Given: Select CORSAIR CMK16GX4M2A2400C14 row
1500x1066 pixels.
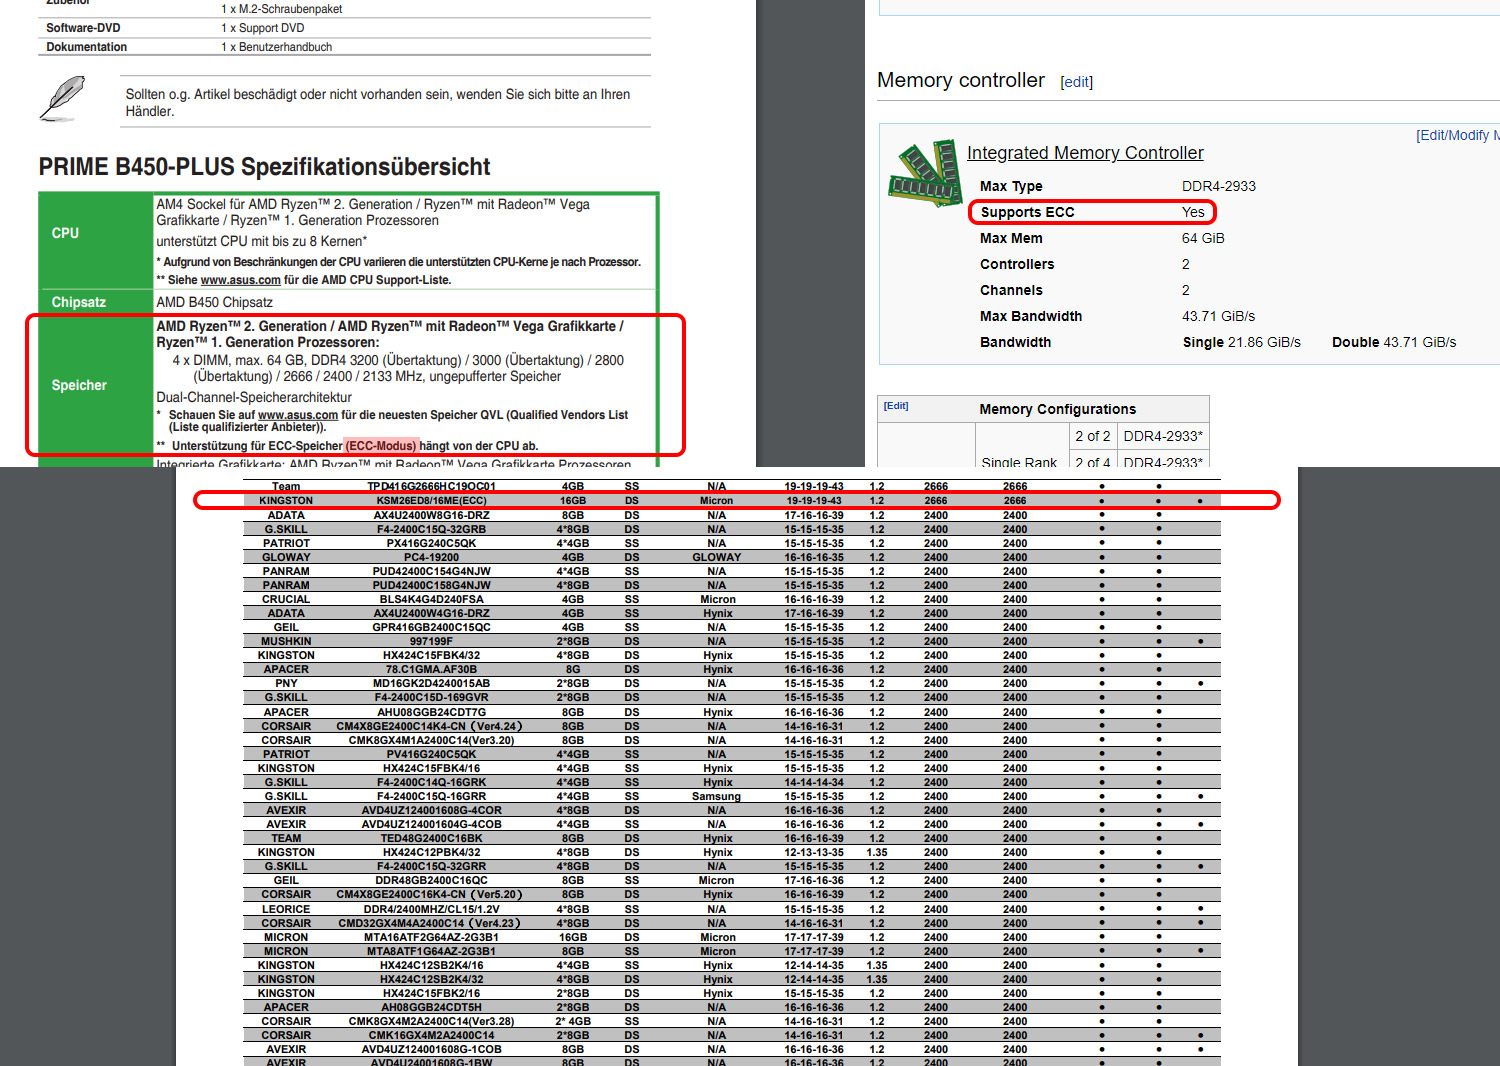Looking at the screenshot, I should (x=731, y=1036).
